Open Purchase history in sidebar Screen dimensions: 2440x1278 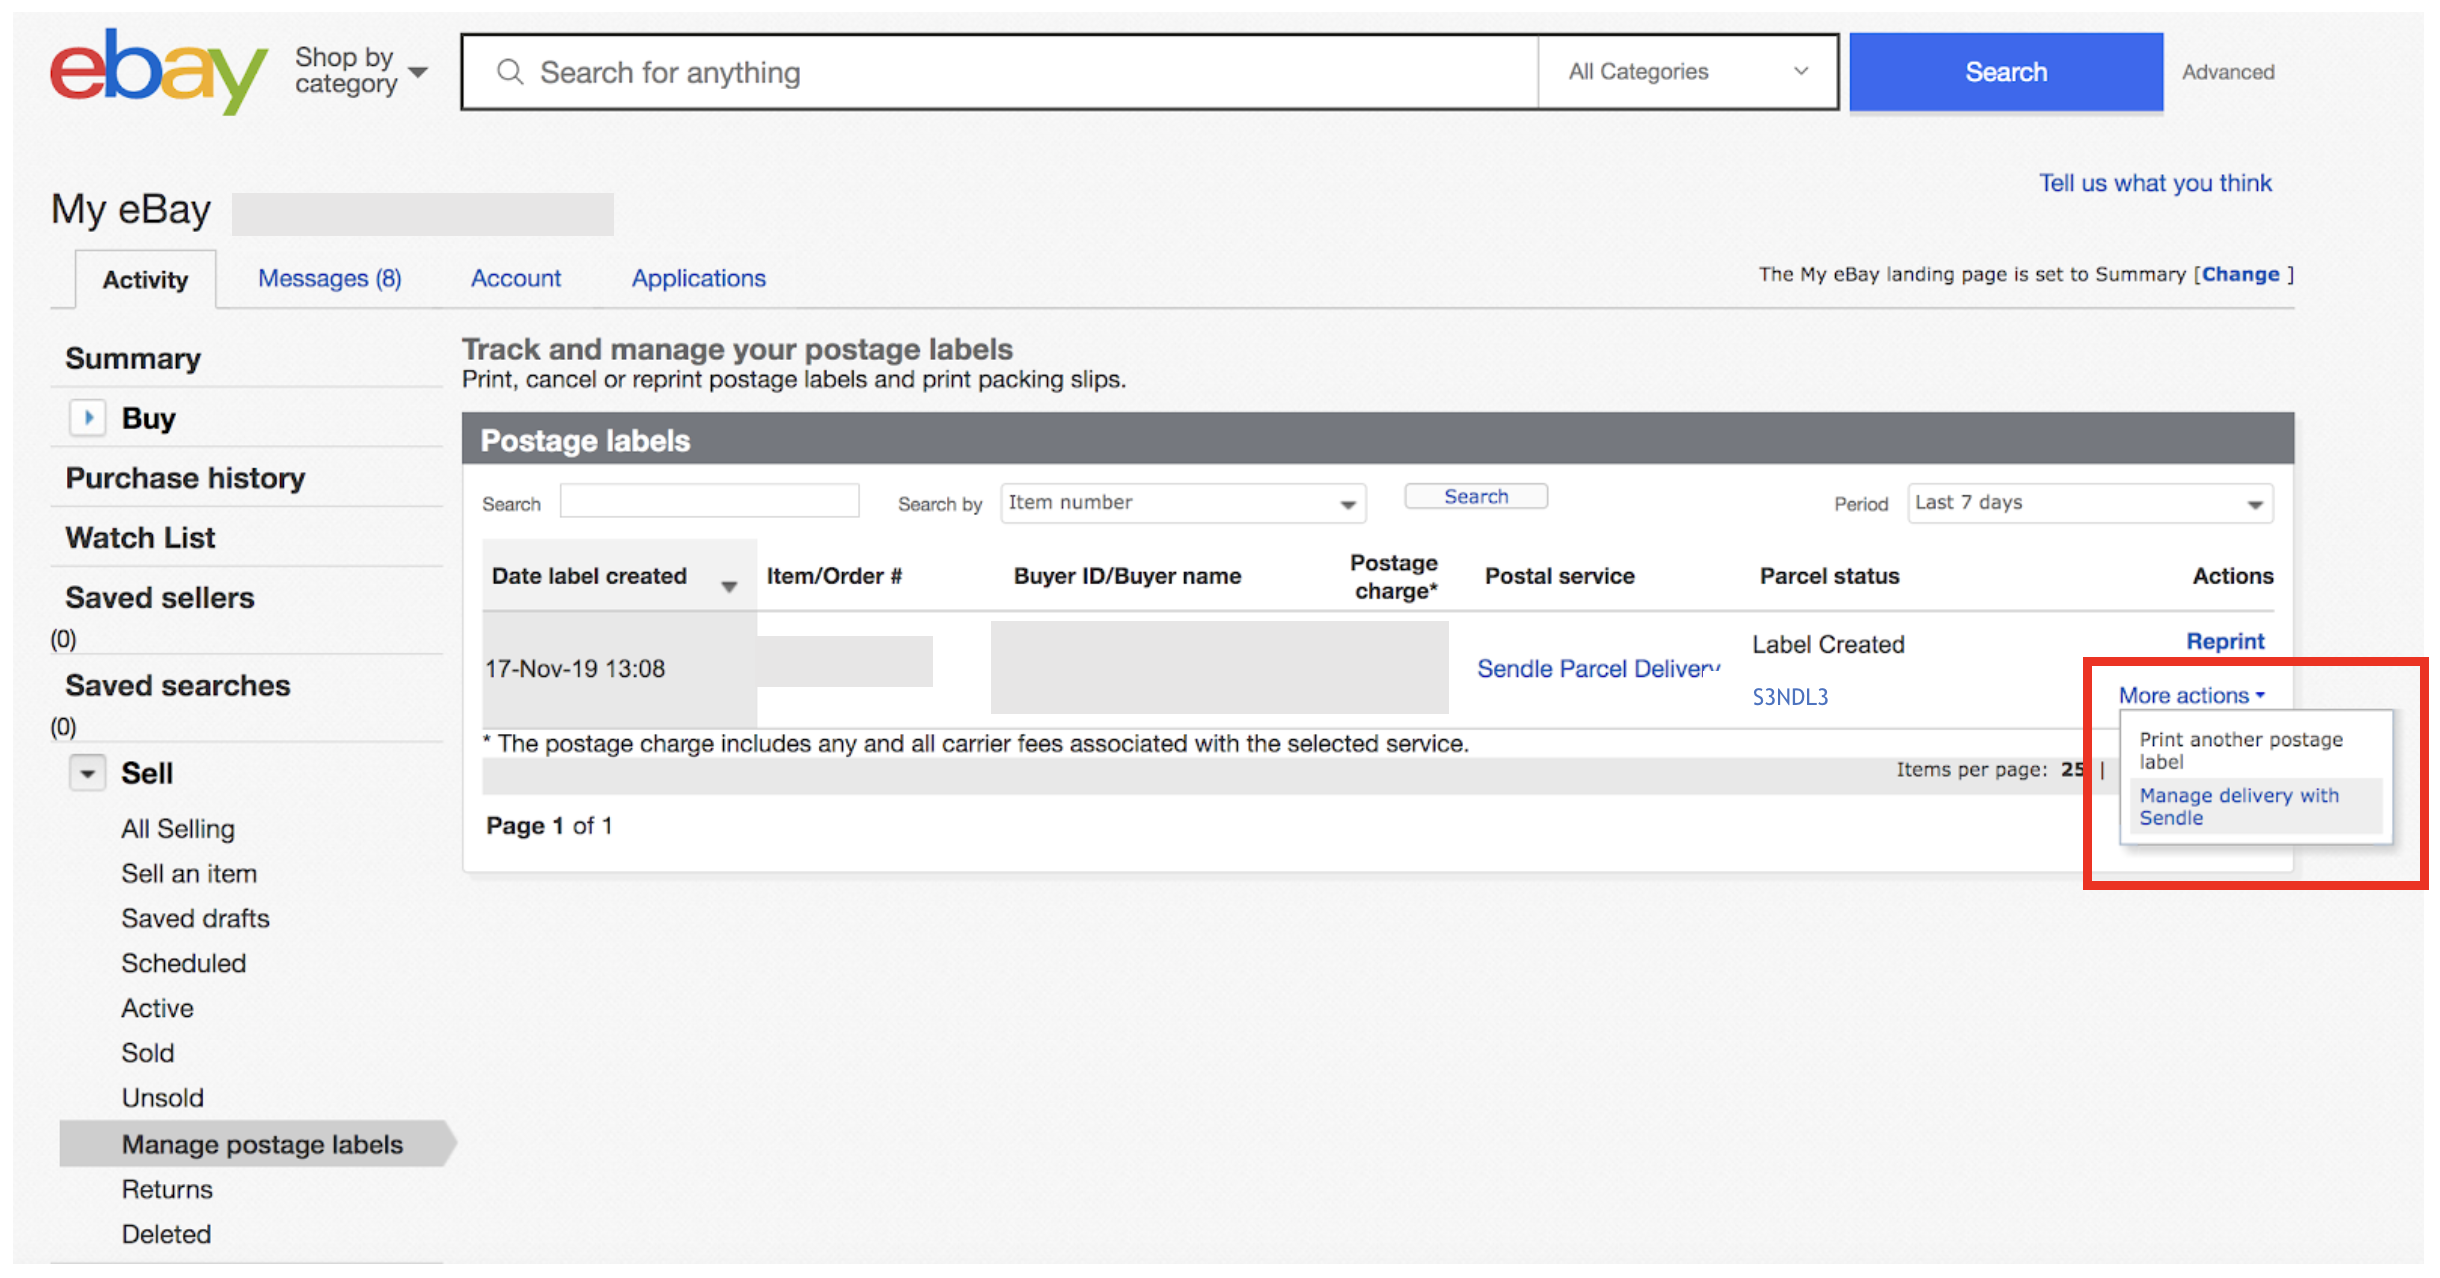click(x=185, y=478)
